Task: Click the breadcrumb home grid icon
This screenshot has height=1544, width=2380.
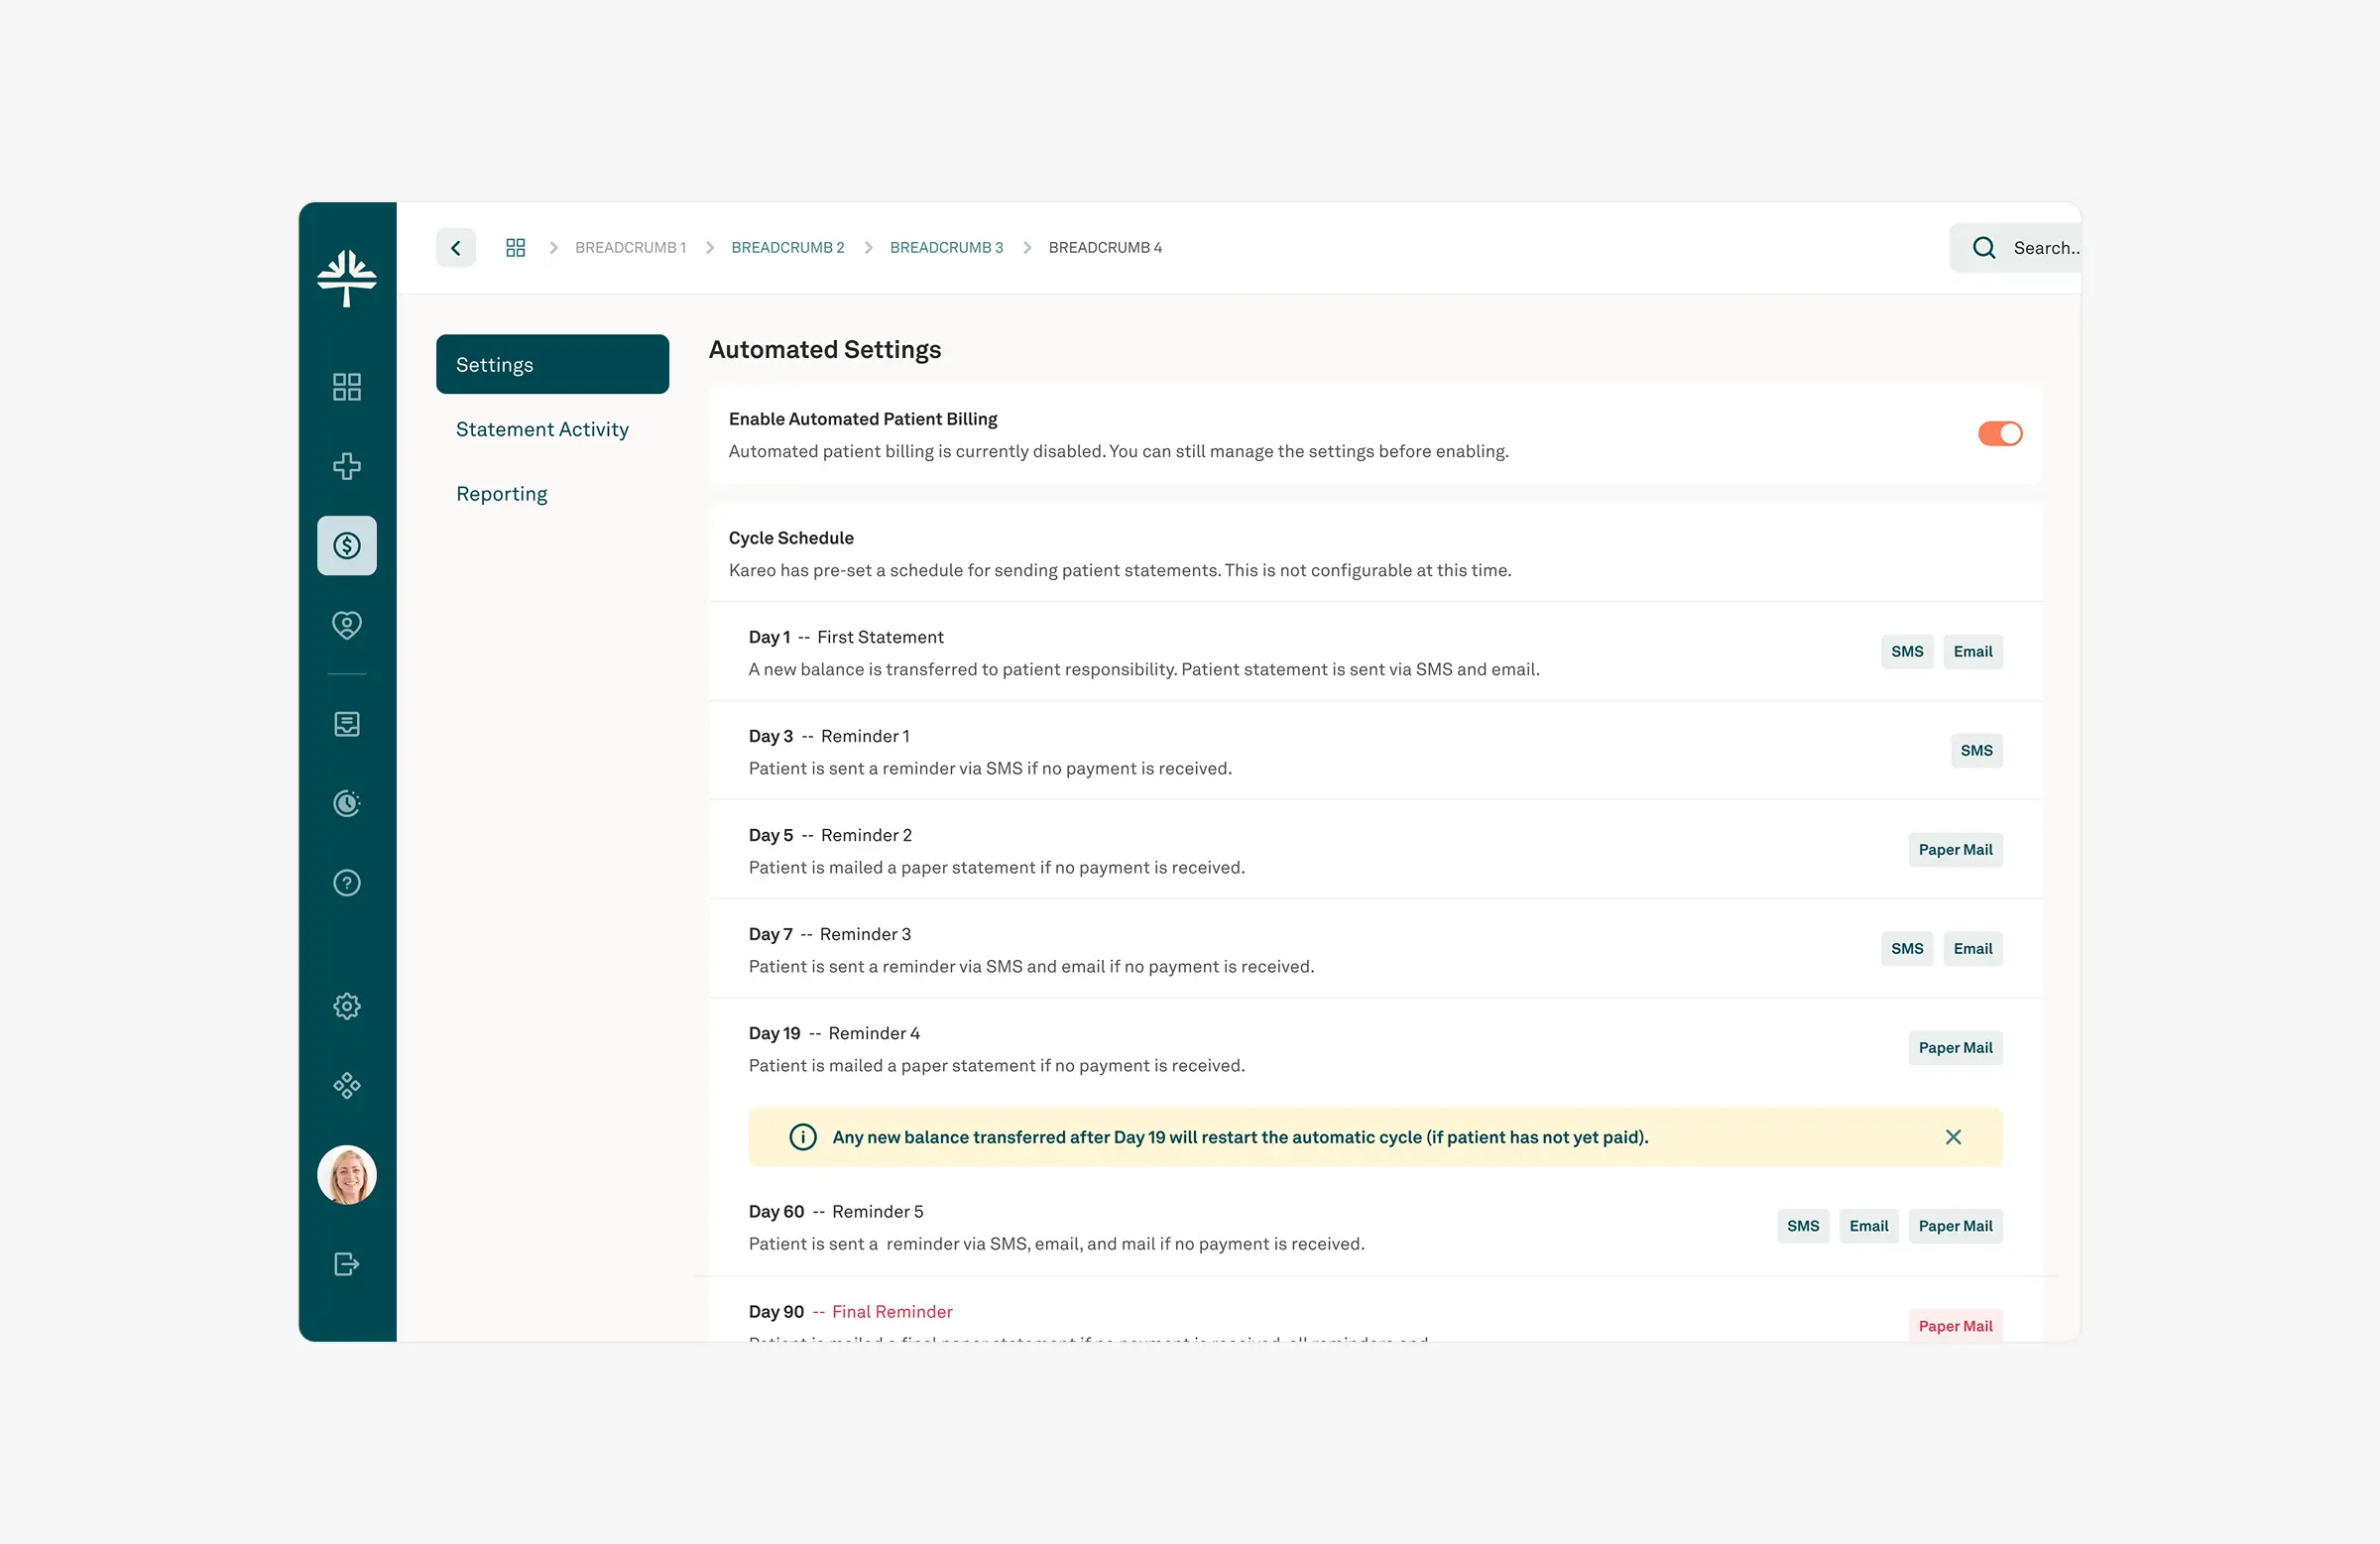Action: 515,248
